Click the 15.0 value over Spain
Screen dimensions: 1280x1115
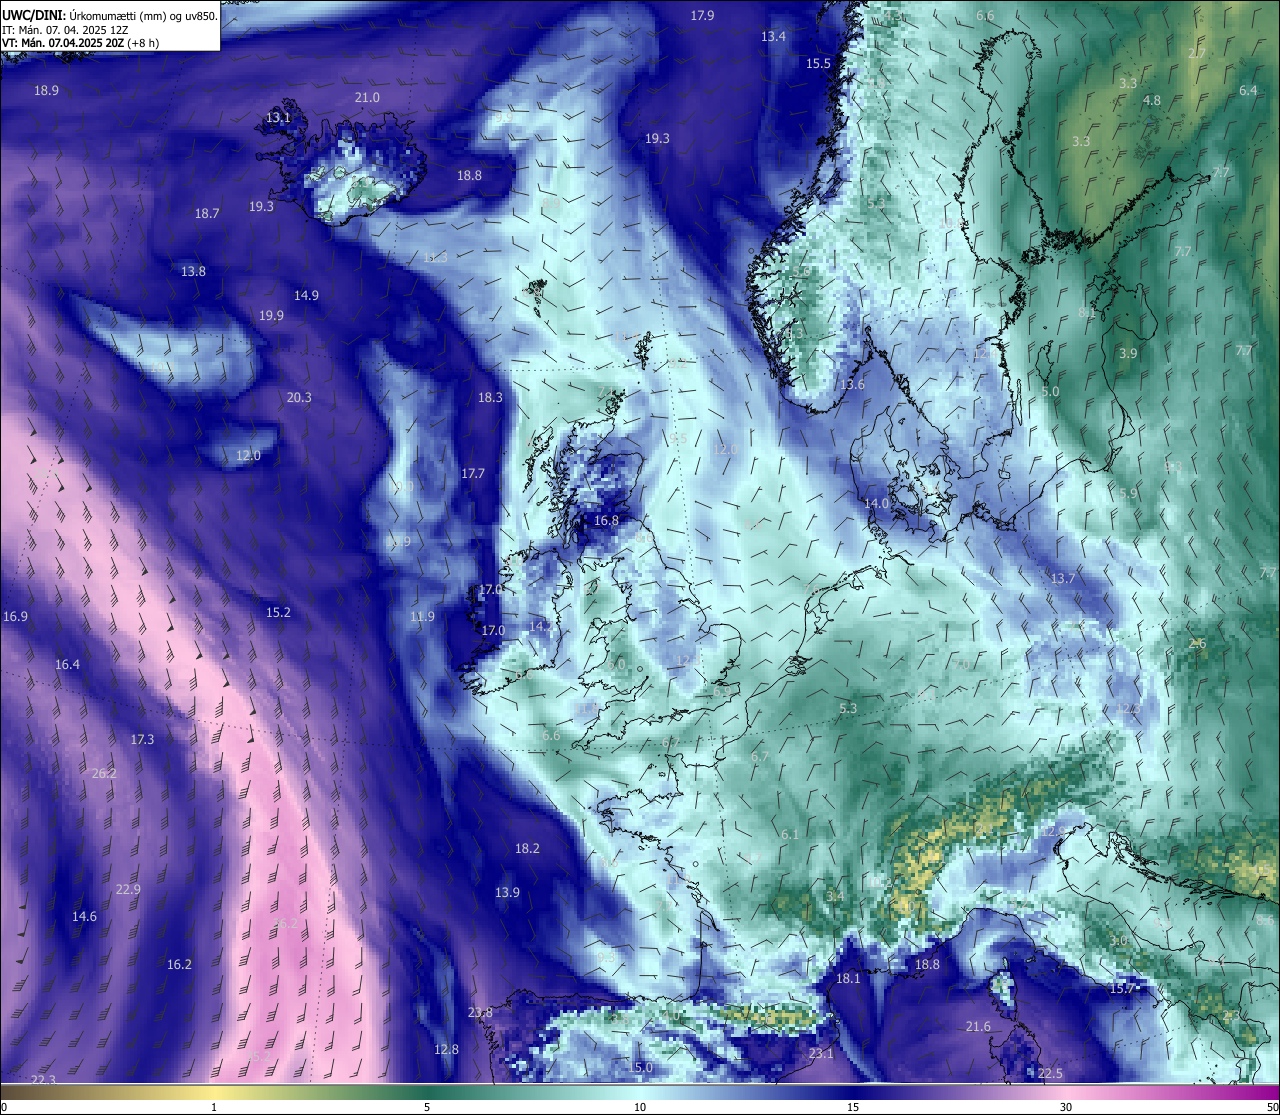640,1067
